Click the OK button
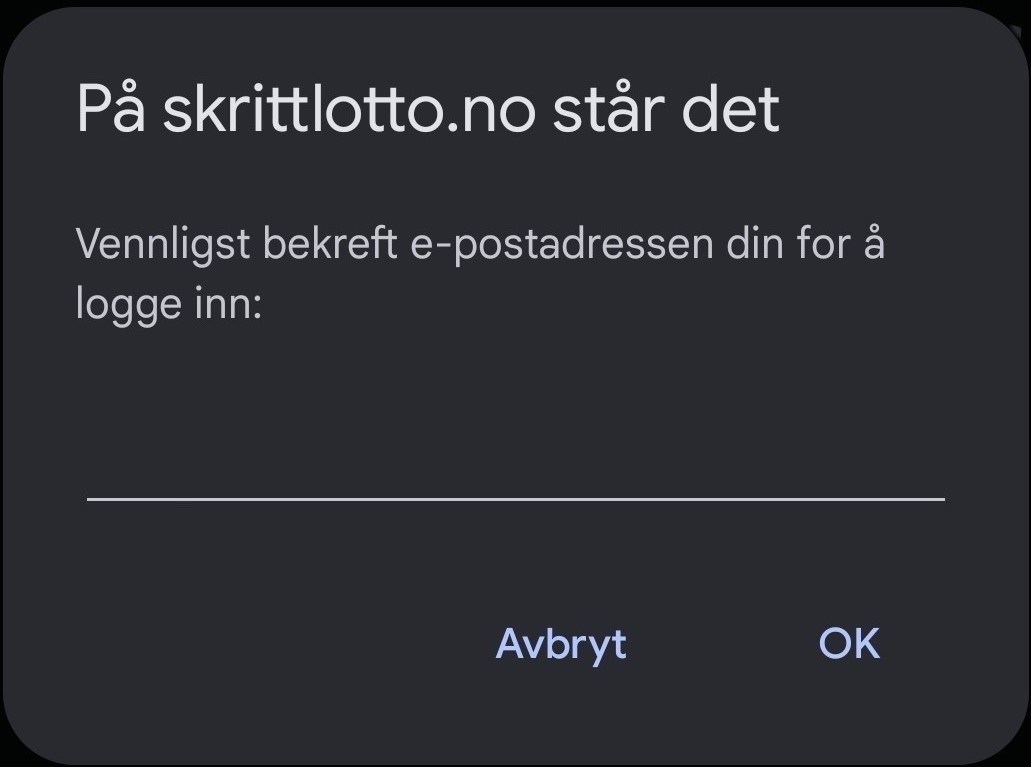This screenshot has height=767, width=1031. click(849, 644)
